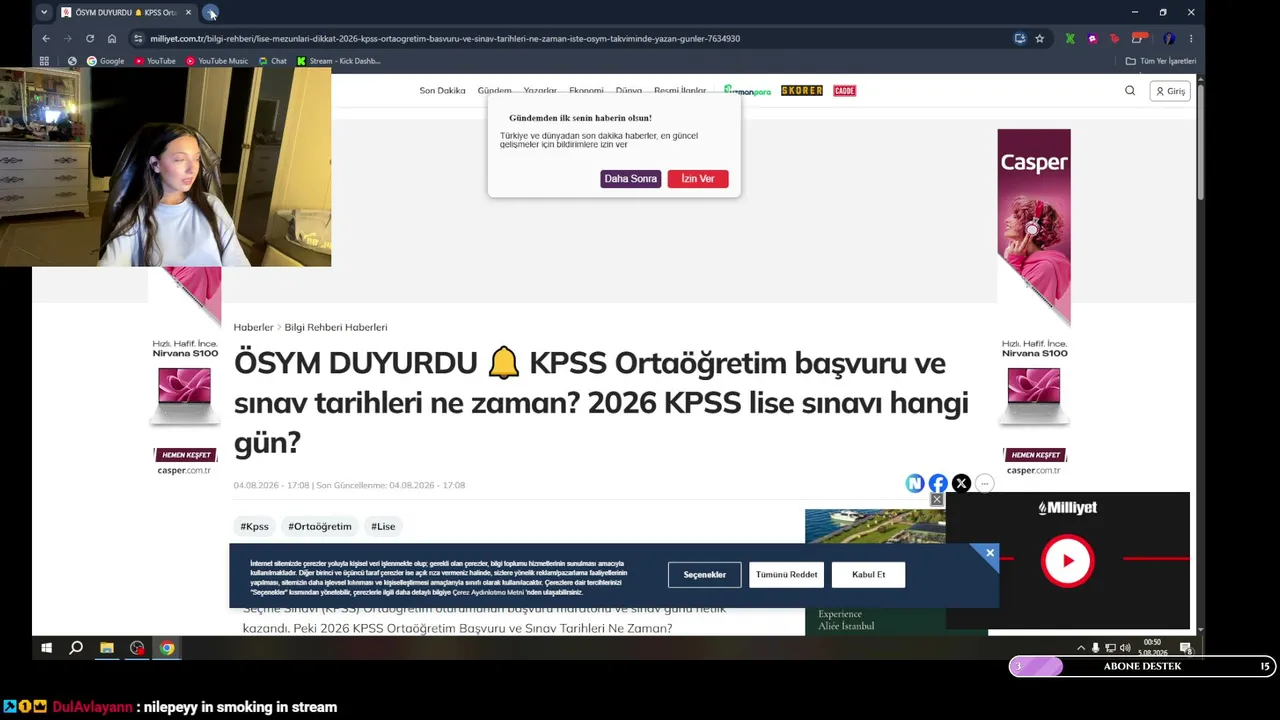The image size is (1280, 720).
Task: Click the ABONE DESTEK progress bar
Action: click(x=1142, y=667)
